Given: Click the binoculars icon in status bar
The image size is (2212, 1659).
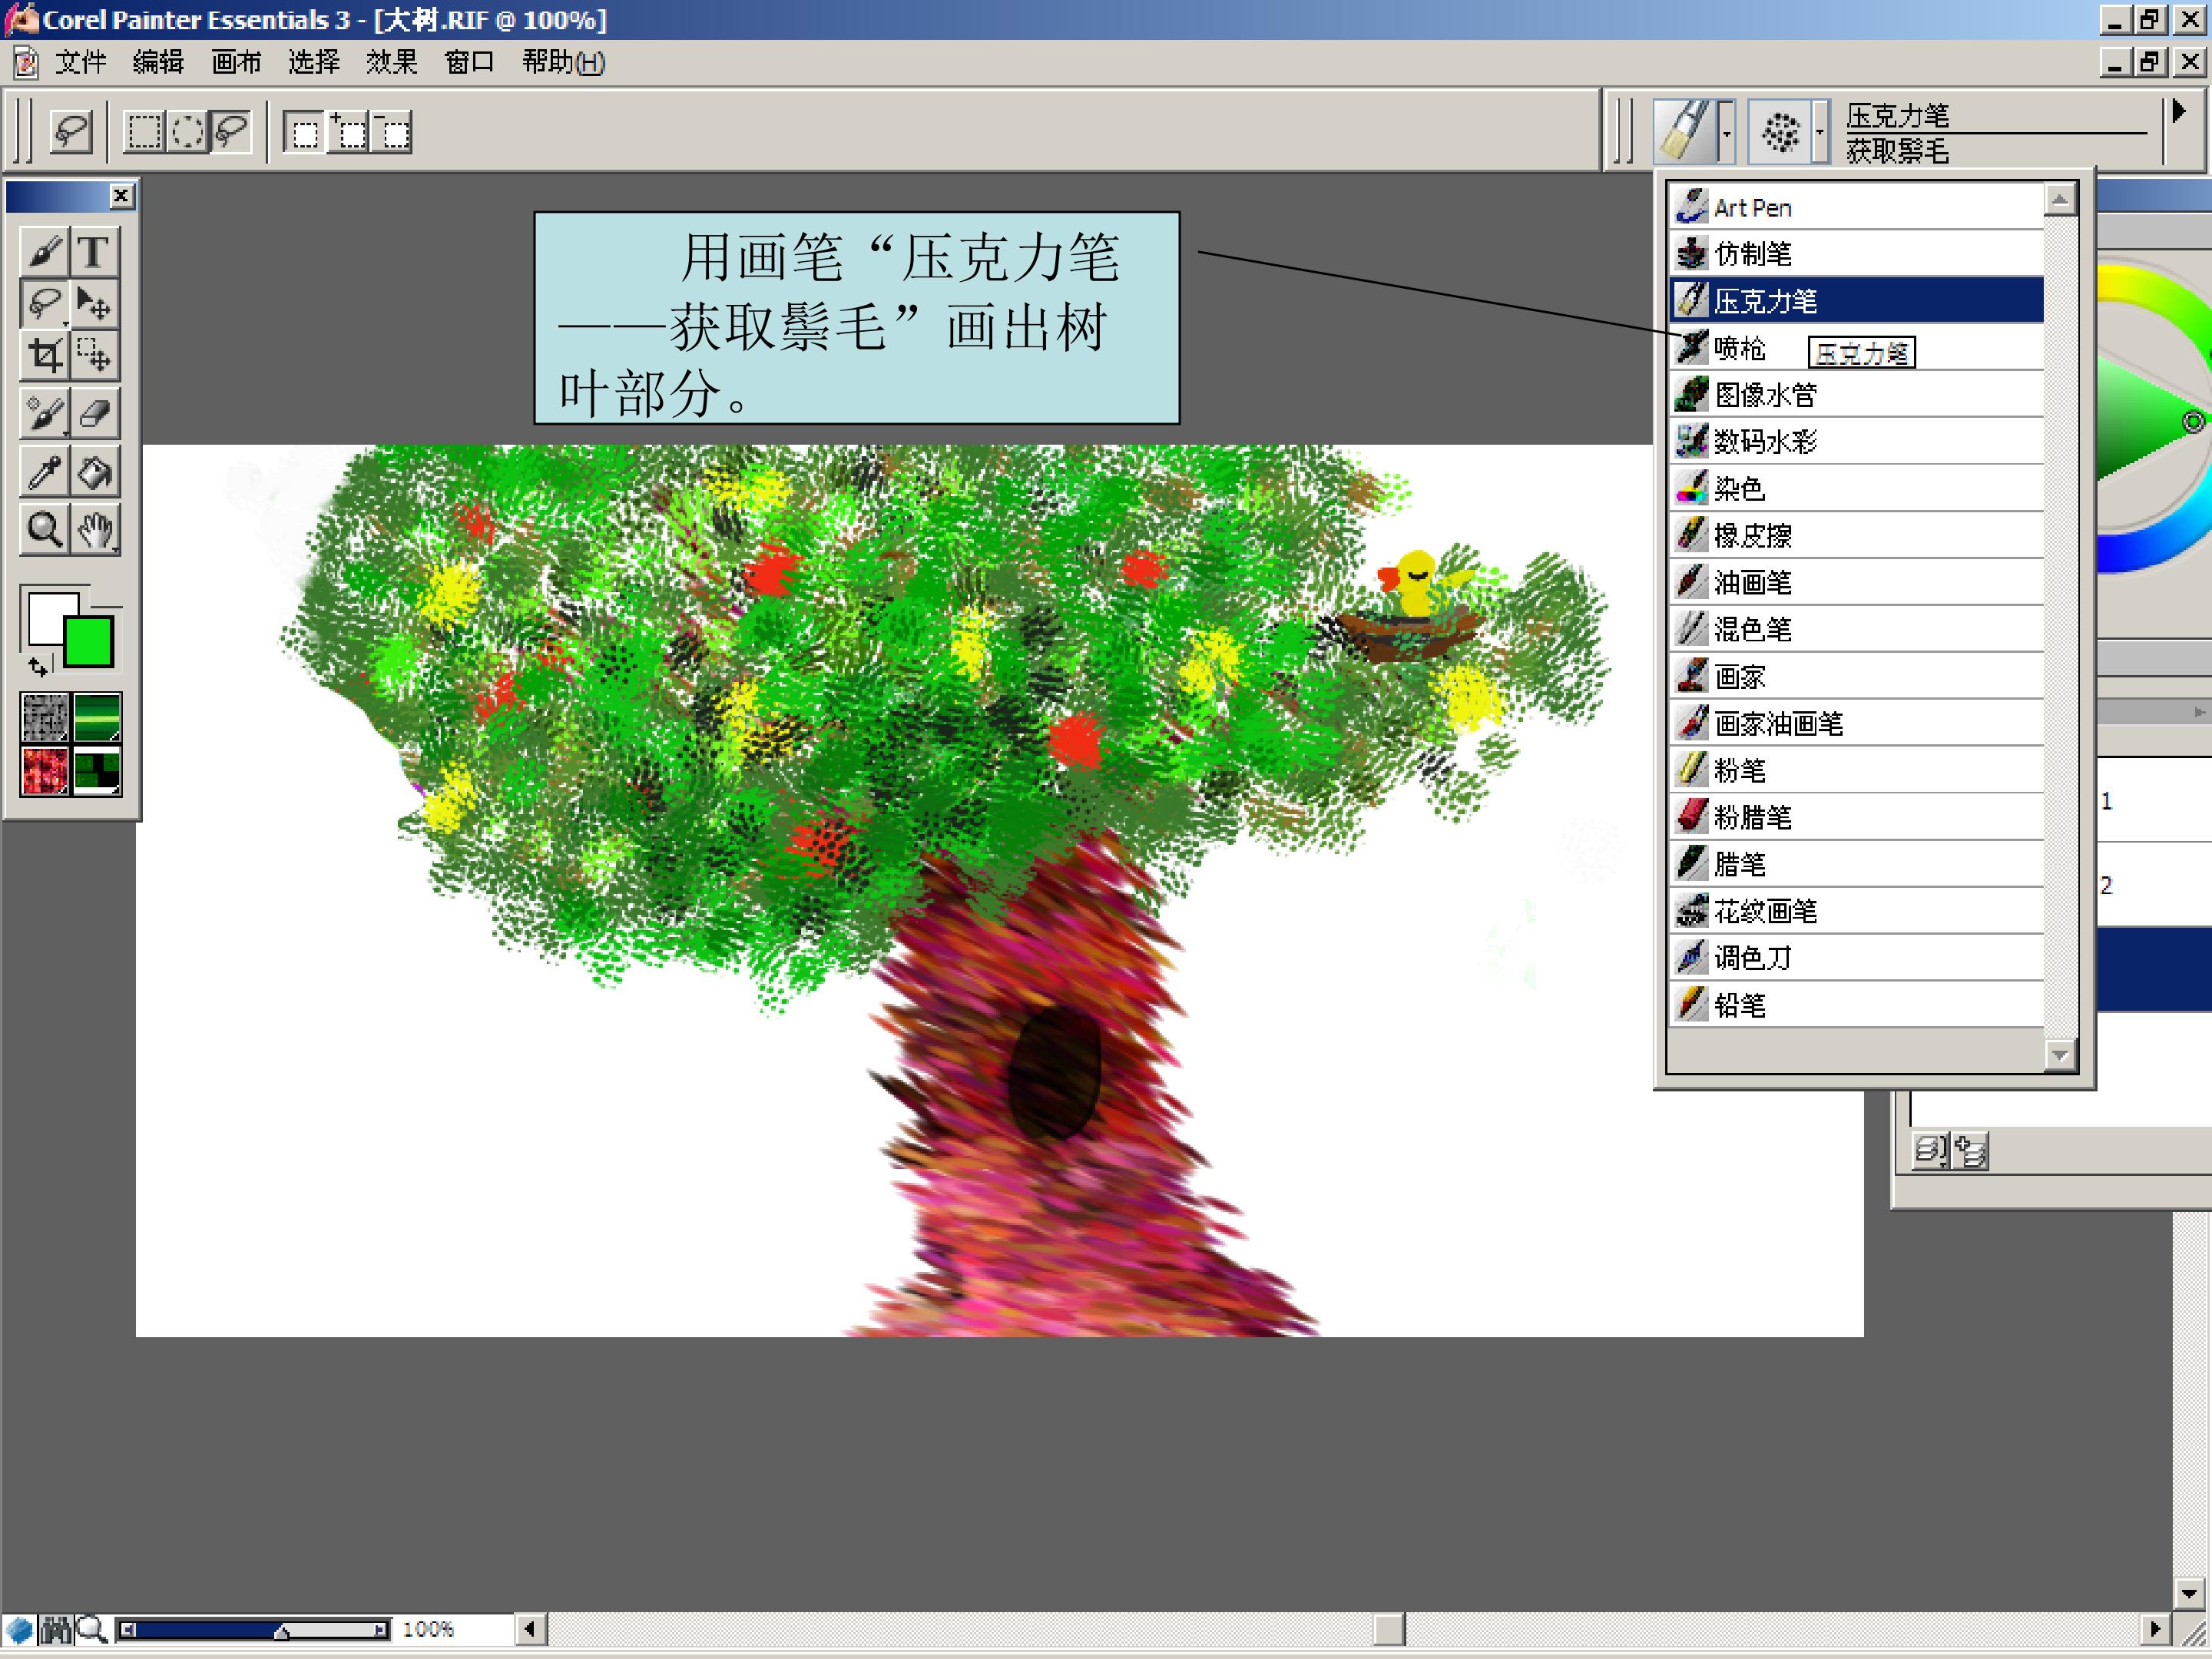Looking at the screenshot, I should click(56, 1630).
